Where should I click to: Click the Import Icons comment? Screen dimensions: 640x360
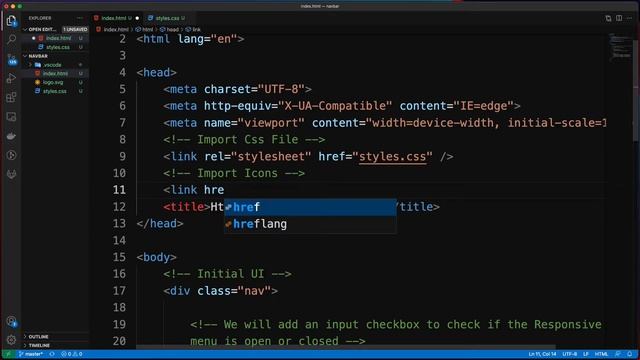pos(234,173)
